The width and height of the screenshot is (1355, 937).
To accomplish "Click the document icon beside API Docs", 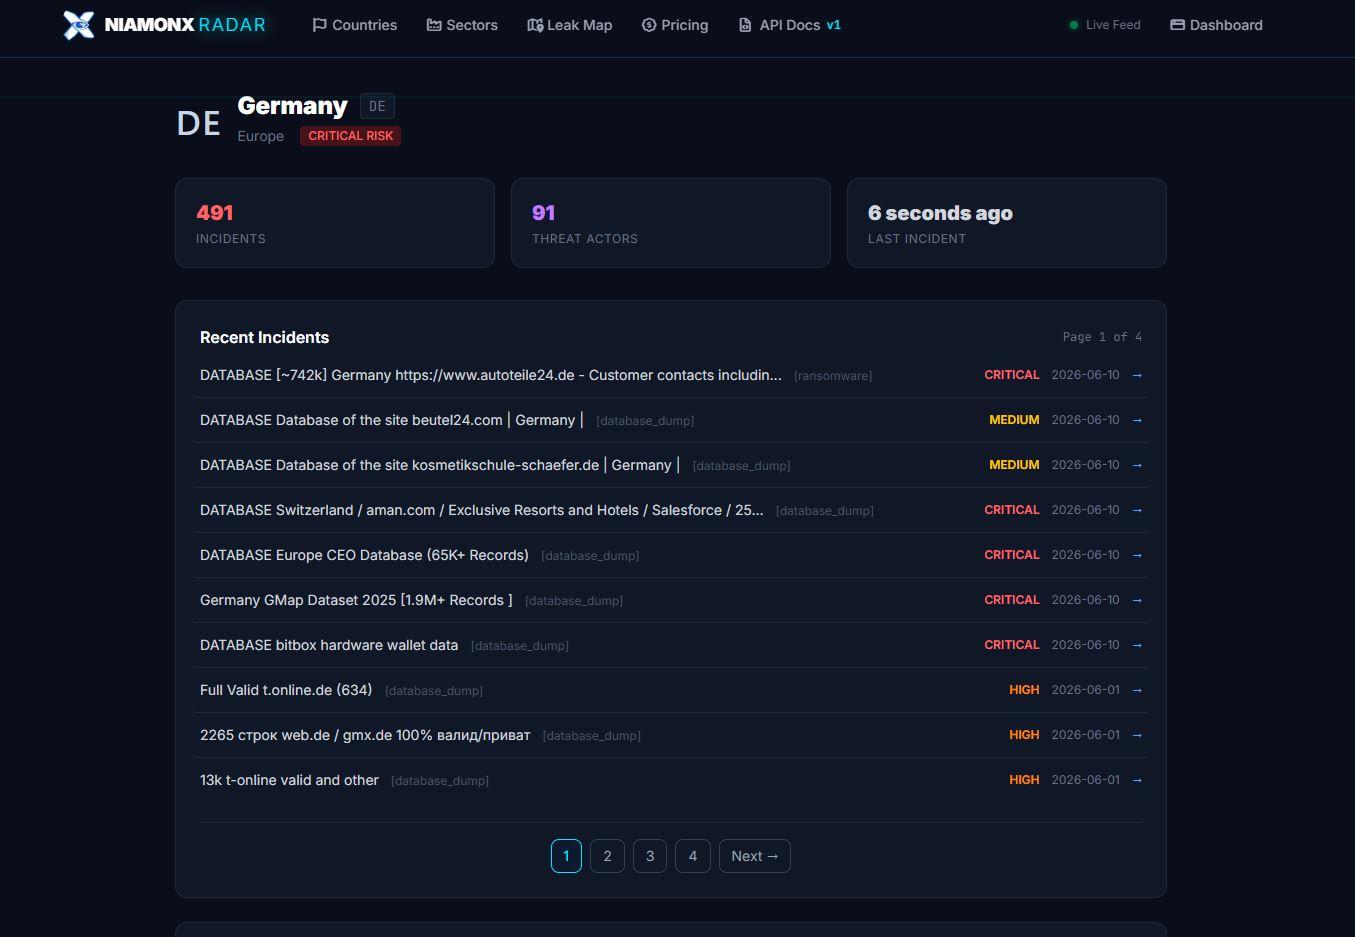I will coord(745,25).
